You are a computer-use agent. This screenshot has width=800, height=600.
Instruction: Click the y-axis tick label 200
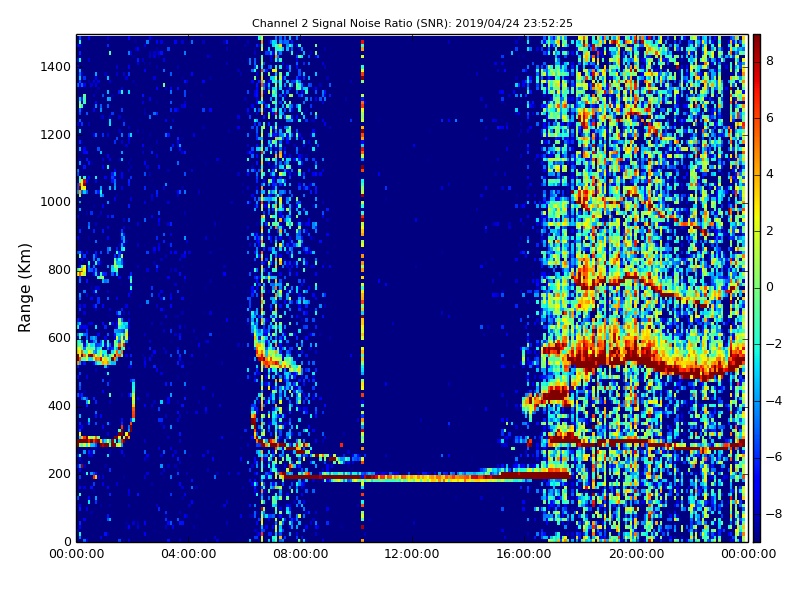60,473
